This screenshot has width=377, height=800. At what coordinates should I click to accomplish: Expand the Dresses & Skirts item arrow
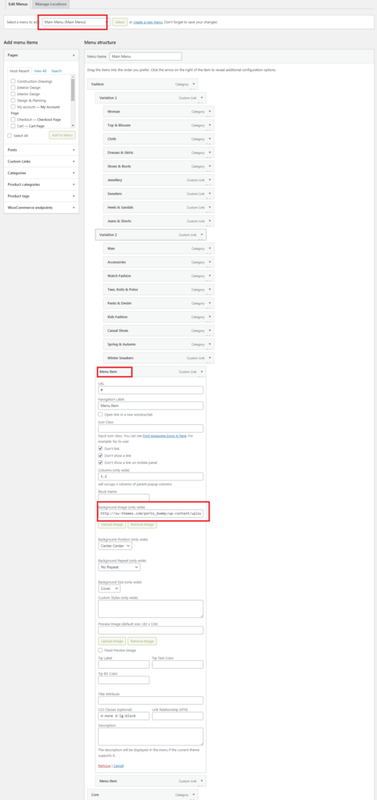pos(210,153)
